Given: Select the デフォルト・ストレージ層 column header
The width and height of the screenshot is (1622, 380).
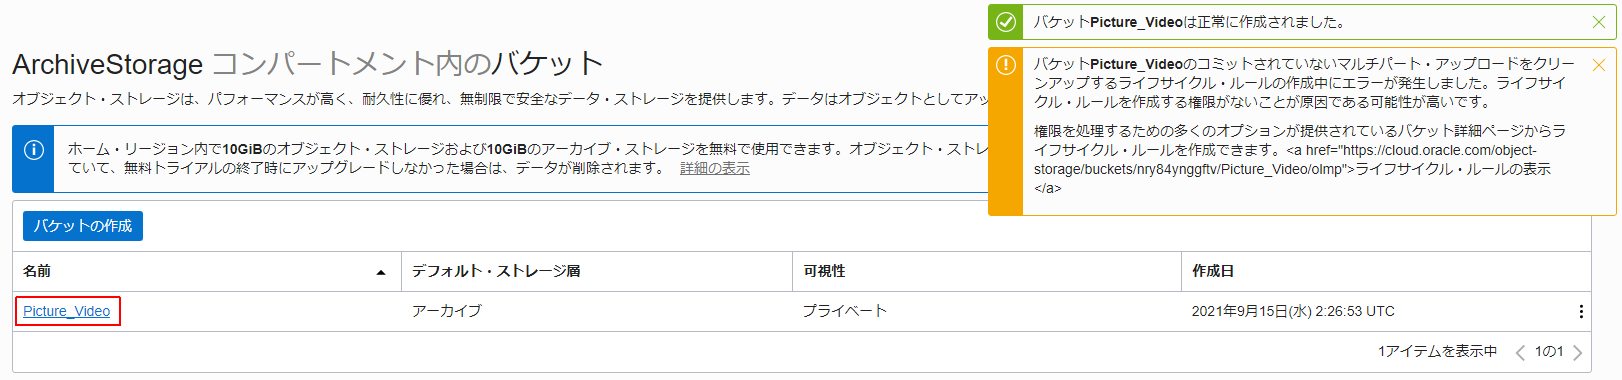Looking at the screenshot, I should (x=496, y=271).
